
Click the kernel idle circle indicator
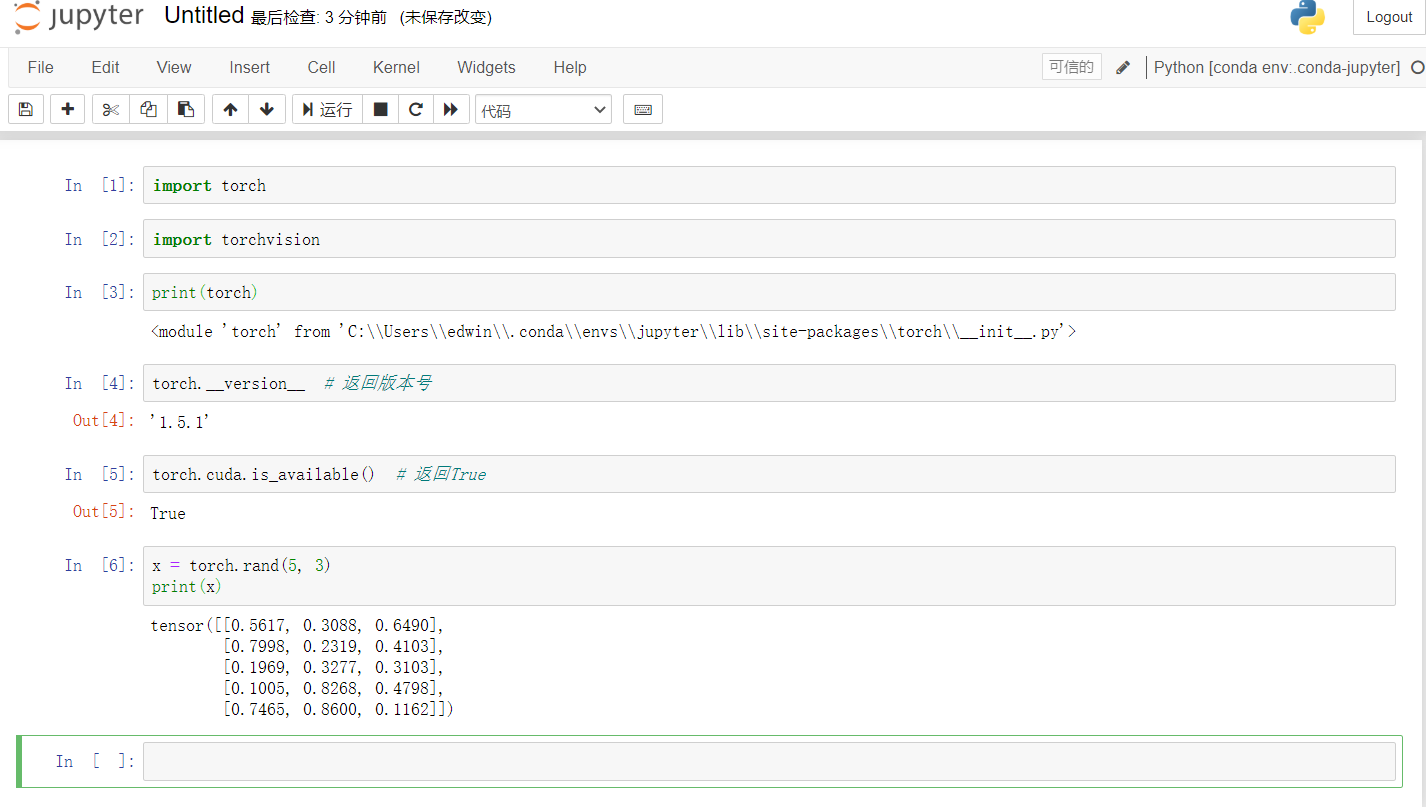1417,67
